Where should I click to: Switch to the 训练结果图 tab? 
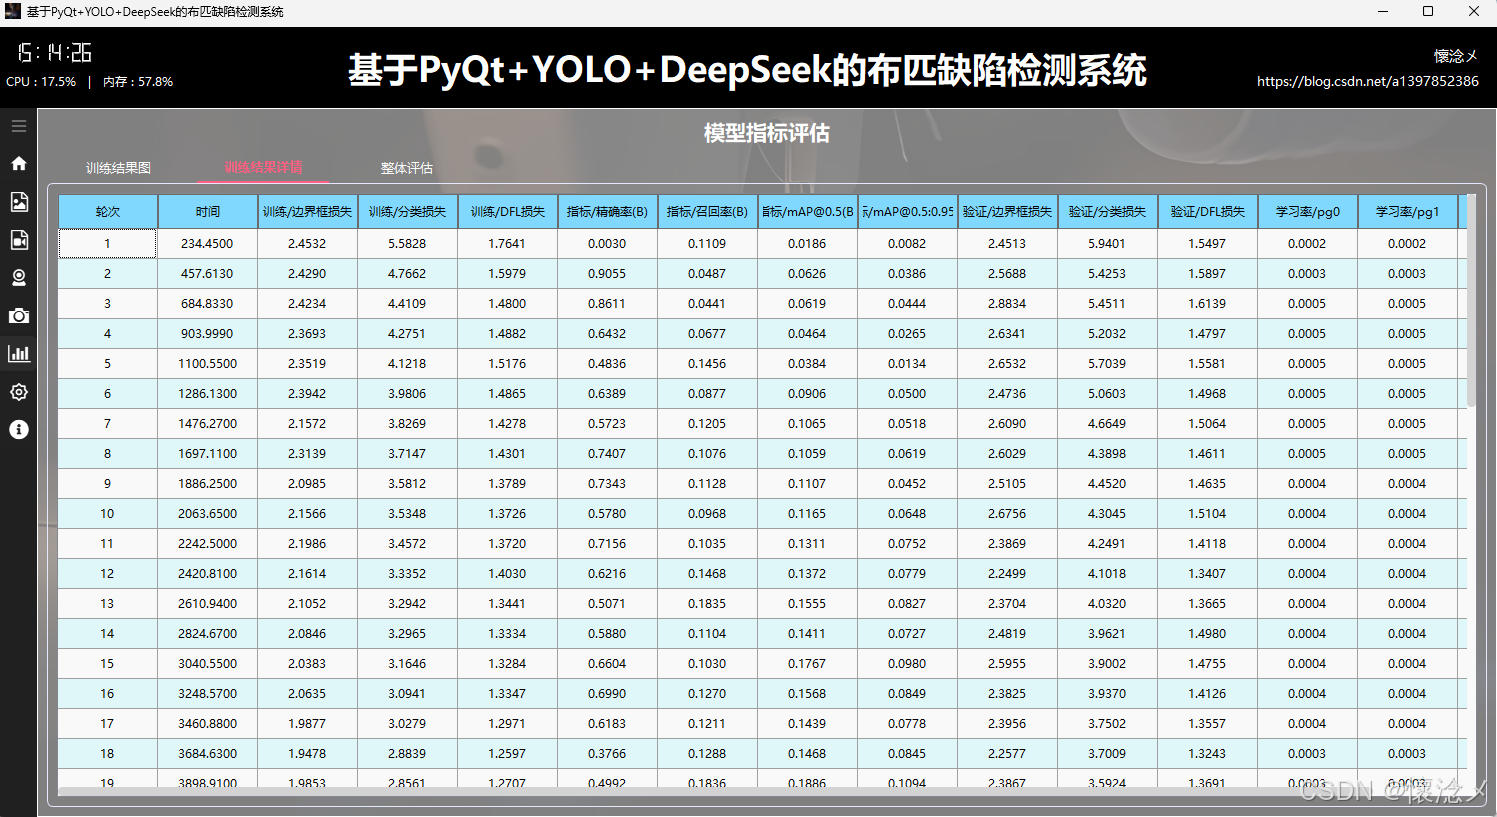(x=118, y=168)
